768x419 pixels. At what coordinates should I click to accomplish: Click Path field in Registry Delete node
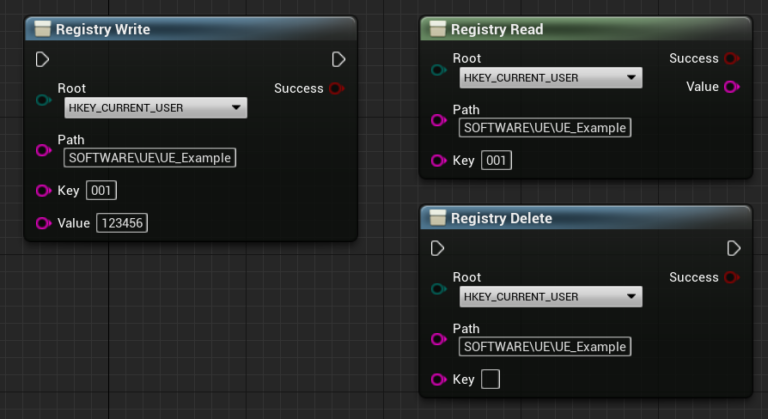tap(545, 346)
